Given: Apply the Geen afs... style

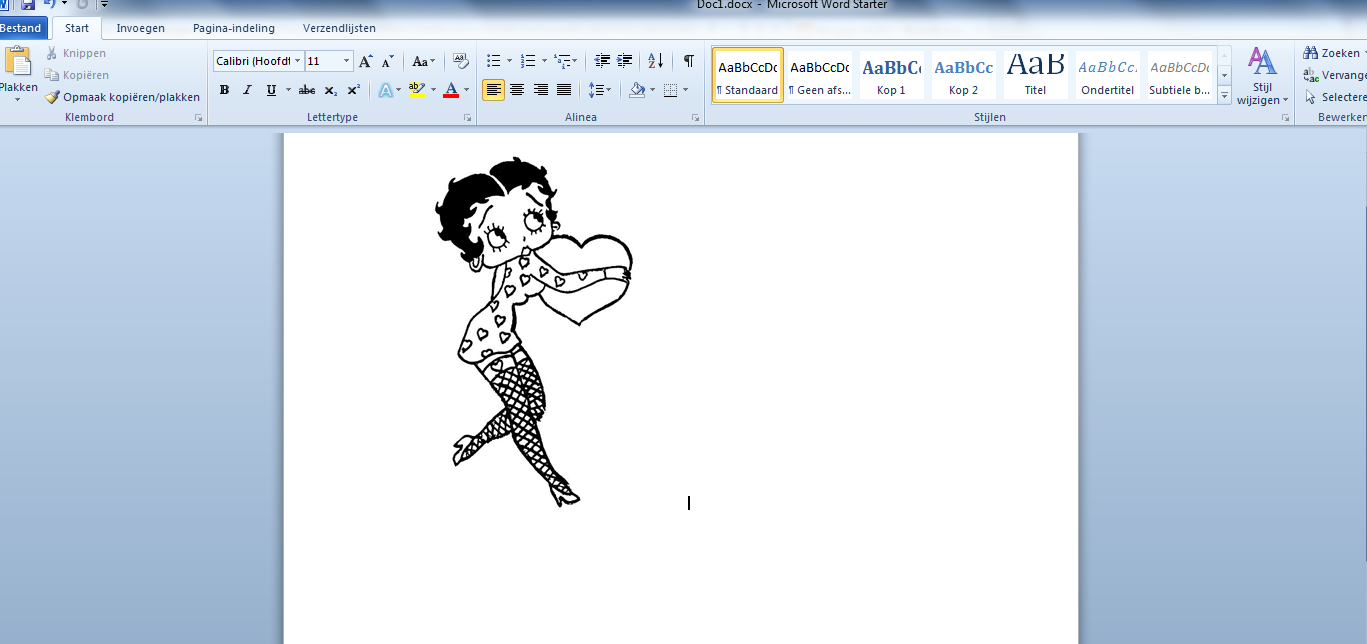Looking at the screenshot, I should [819, 75].
